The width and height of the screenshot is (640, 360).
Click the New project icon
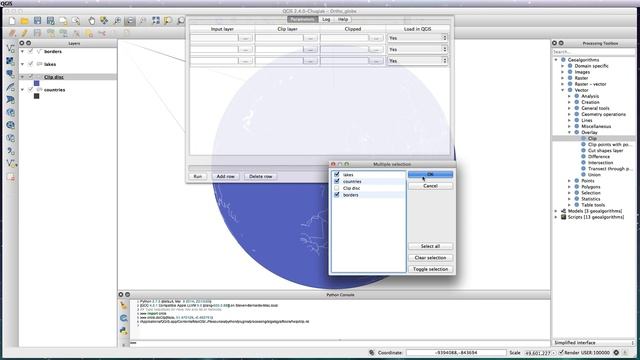[x=12, y=20]
